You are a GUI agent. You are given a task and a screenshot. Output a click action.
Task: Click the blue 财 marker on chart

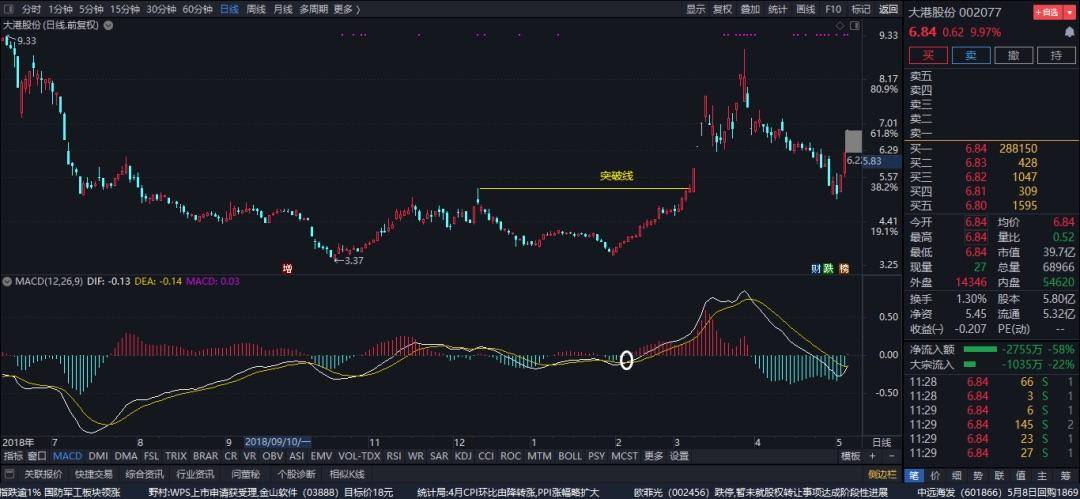tap(815, 268)
